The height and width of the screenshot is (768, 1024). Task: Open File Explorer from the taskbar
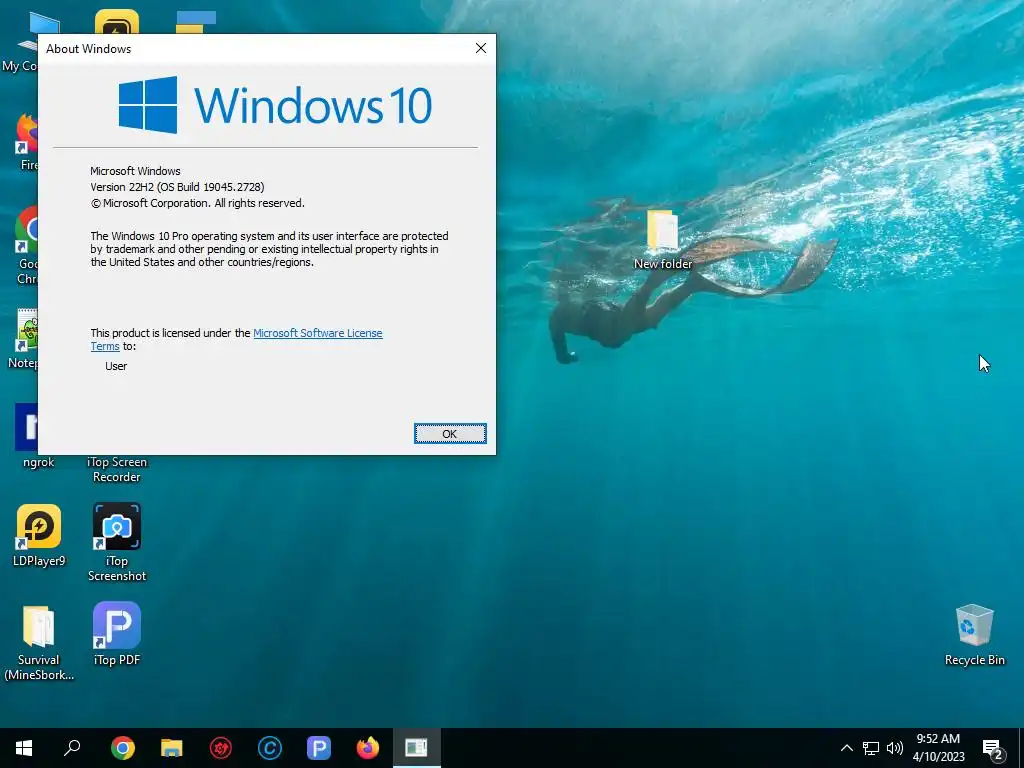click(x=172, y=748)
